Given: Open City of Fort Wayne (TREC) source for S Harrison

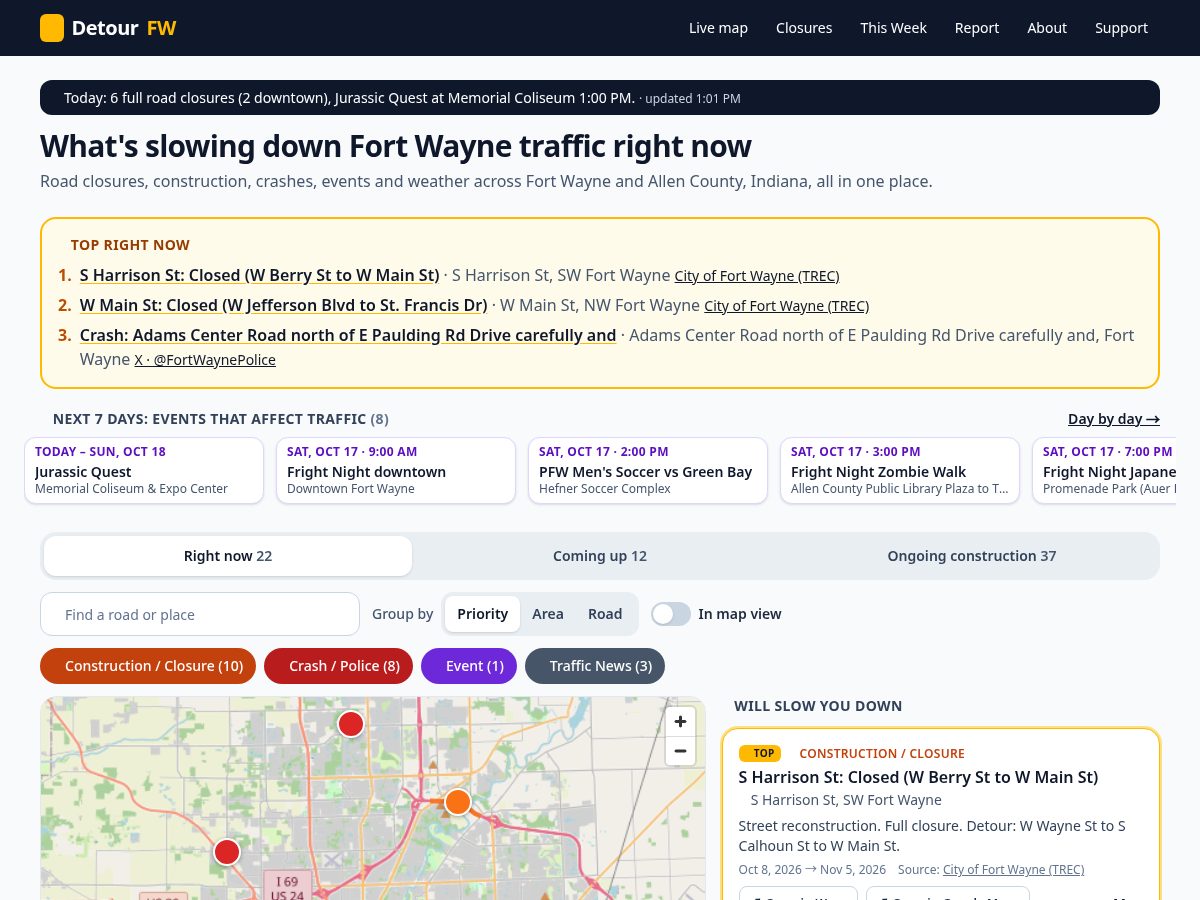Looking at the screenshot, I should (x=757, y=276).
